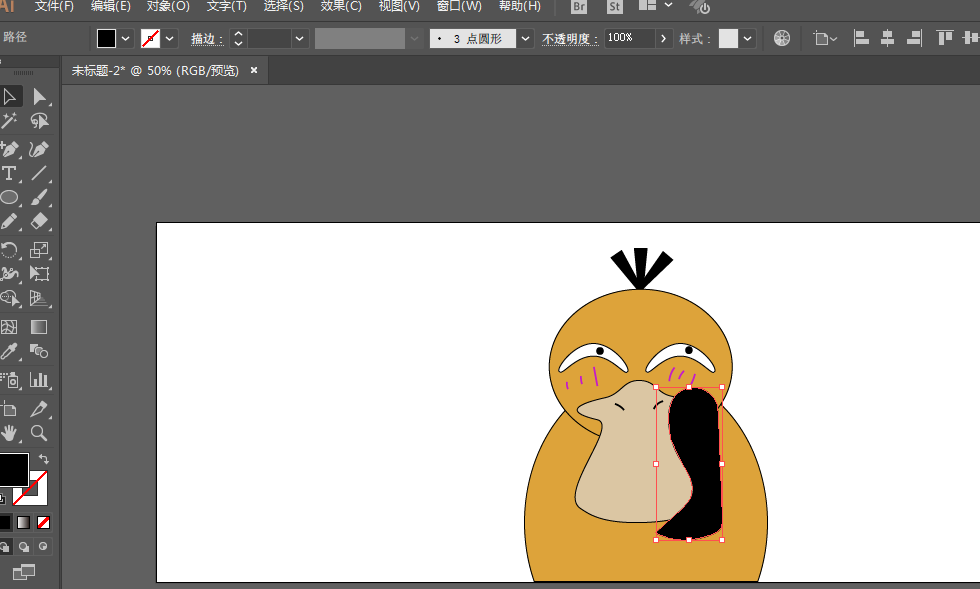Viewport: 980px width, 589px height.
Task: Select the Ellipse tool
Action: click(10, 198)
